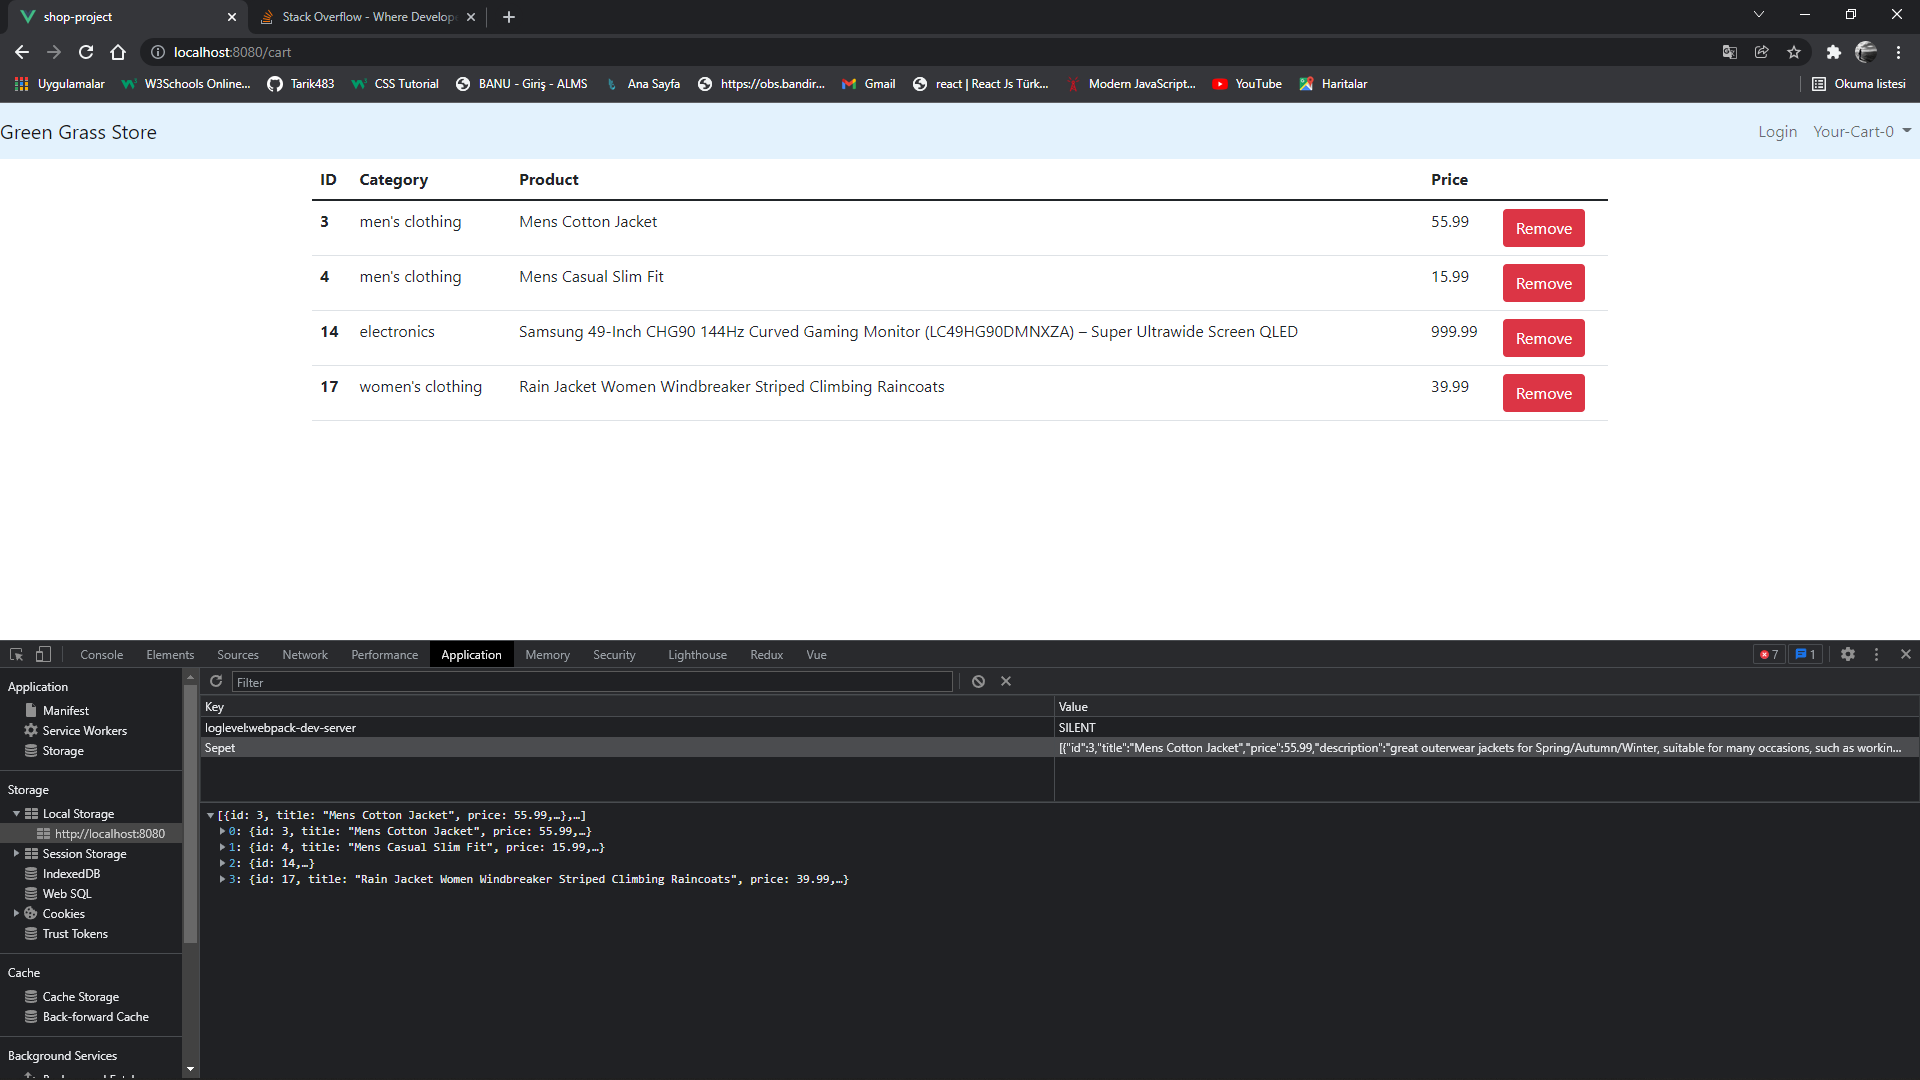Remove the Samsung monitor from cart
This screenshot has width=1920, height=1080.
(1543, 338)
